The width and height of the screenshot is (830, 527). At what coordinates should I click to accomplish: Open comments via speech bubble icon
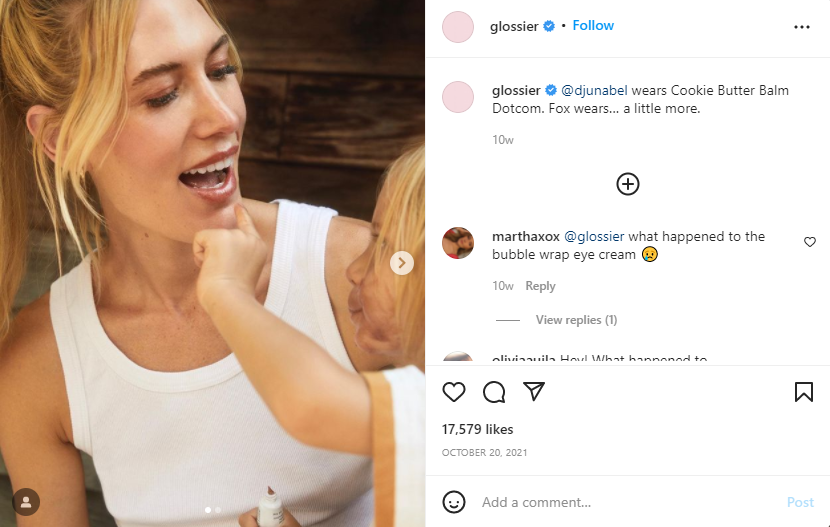tap(494, 392)
